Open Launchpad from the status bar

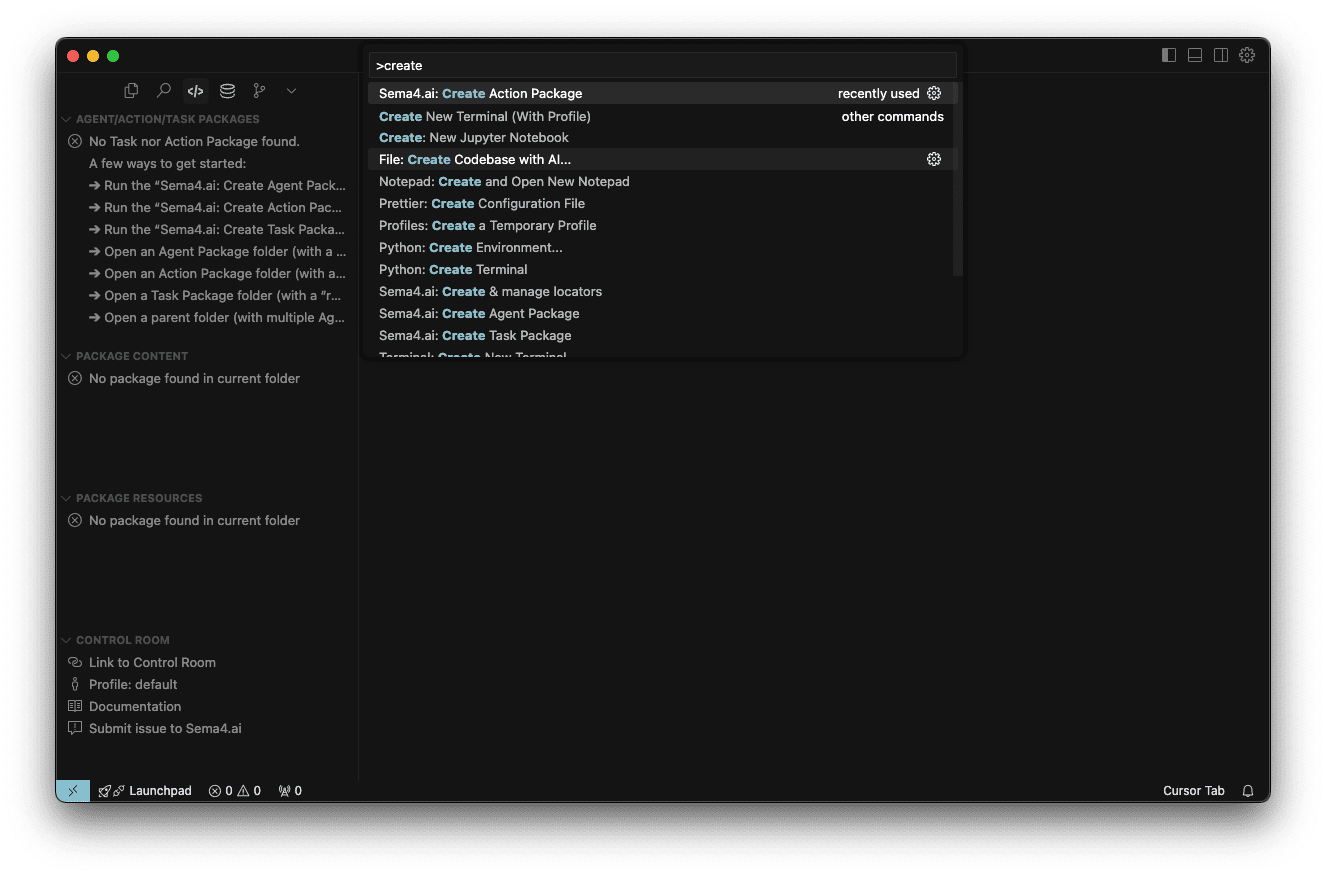tap(145, 790)
